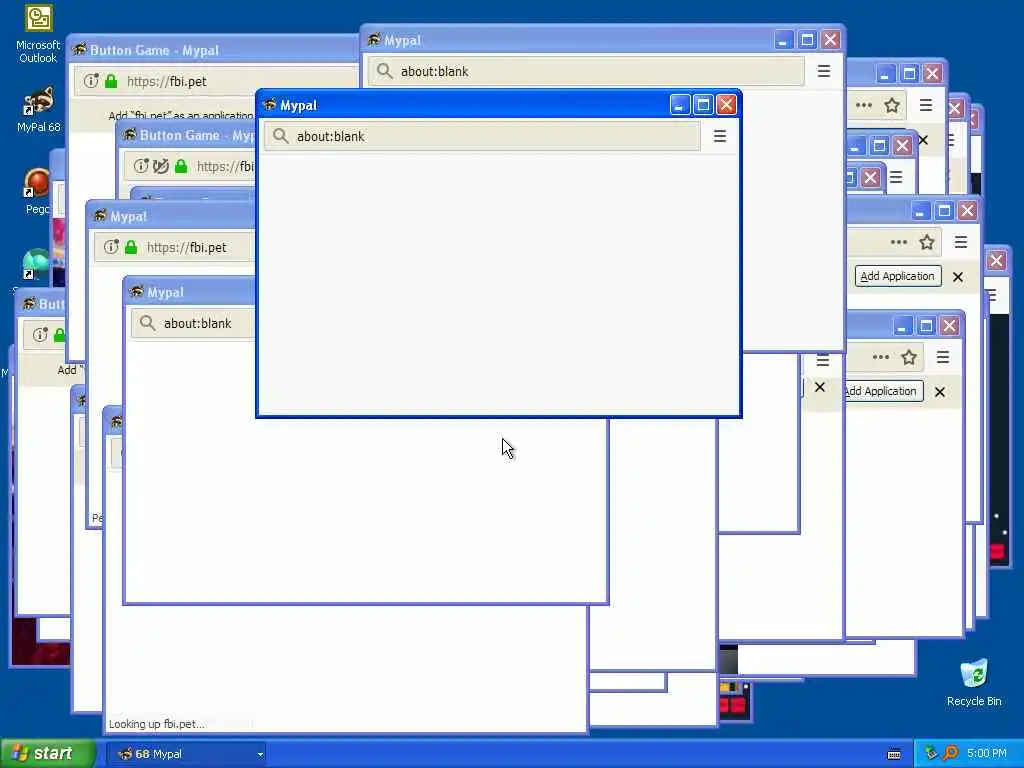Click the upper Add Application button

(898, 276)
